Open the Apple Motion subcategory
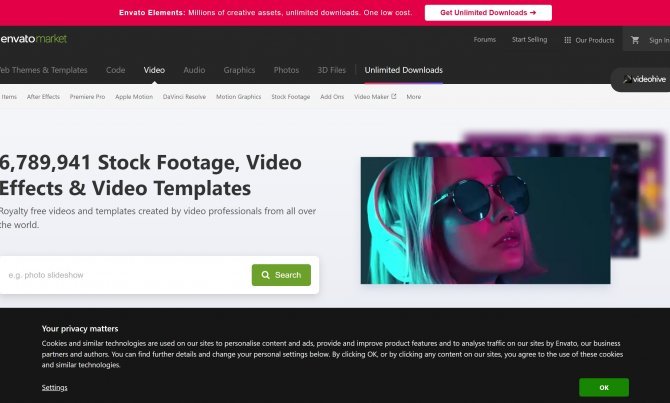Viewport: 670px width, 403px height. 134,97
